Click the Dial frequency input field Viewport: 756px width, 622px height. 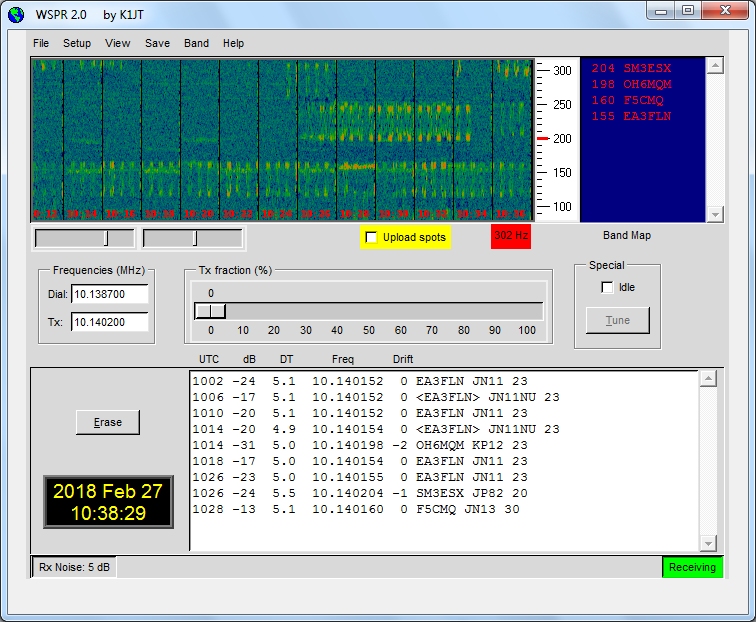(x=109, y=294)
